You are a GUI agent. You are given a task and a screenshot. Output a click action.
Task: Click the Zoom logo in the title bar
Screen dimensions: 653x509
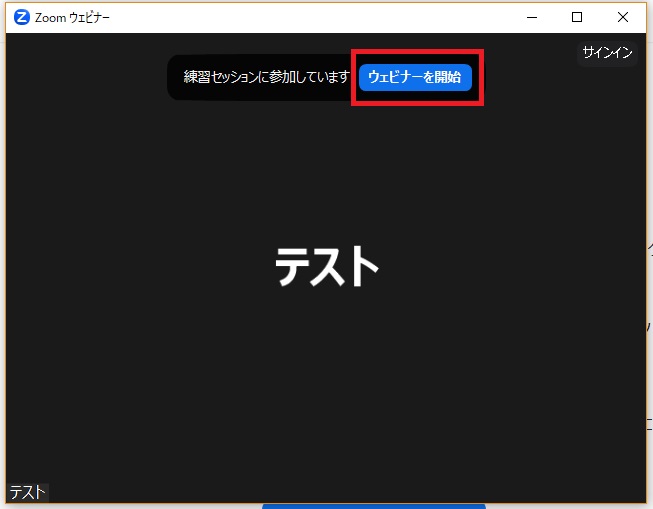[x=22, y=17]
